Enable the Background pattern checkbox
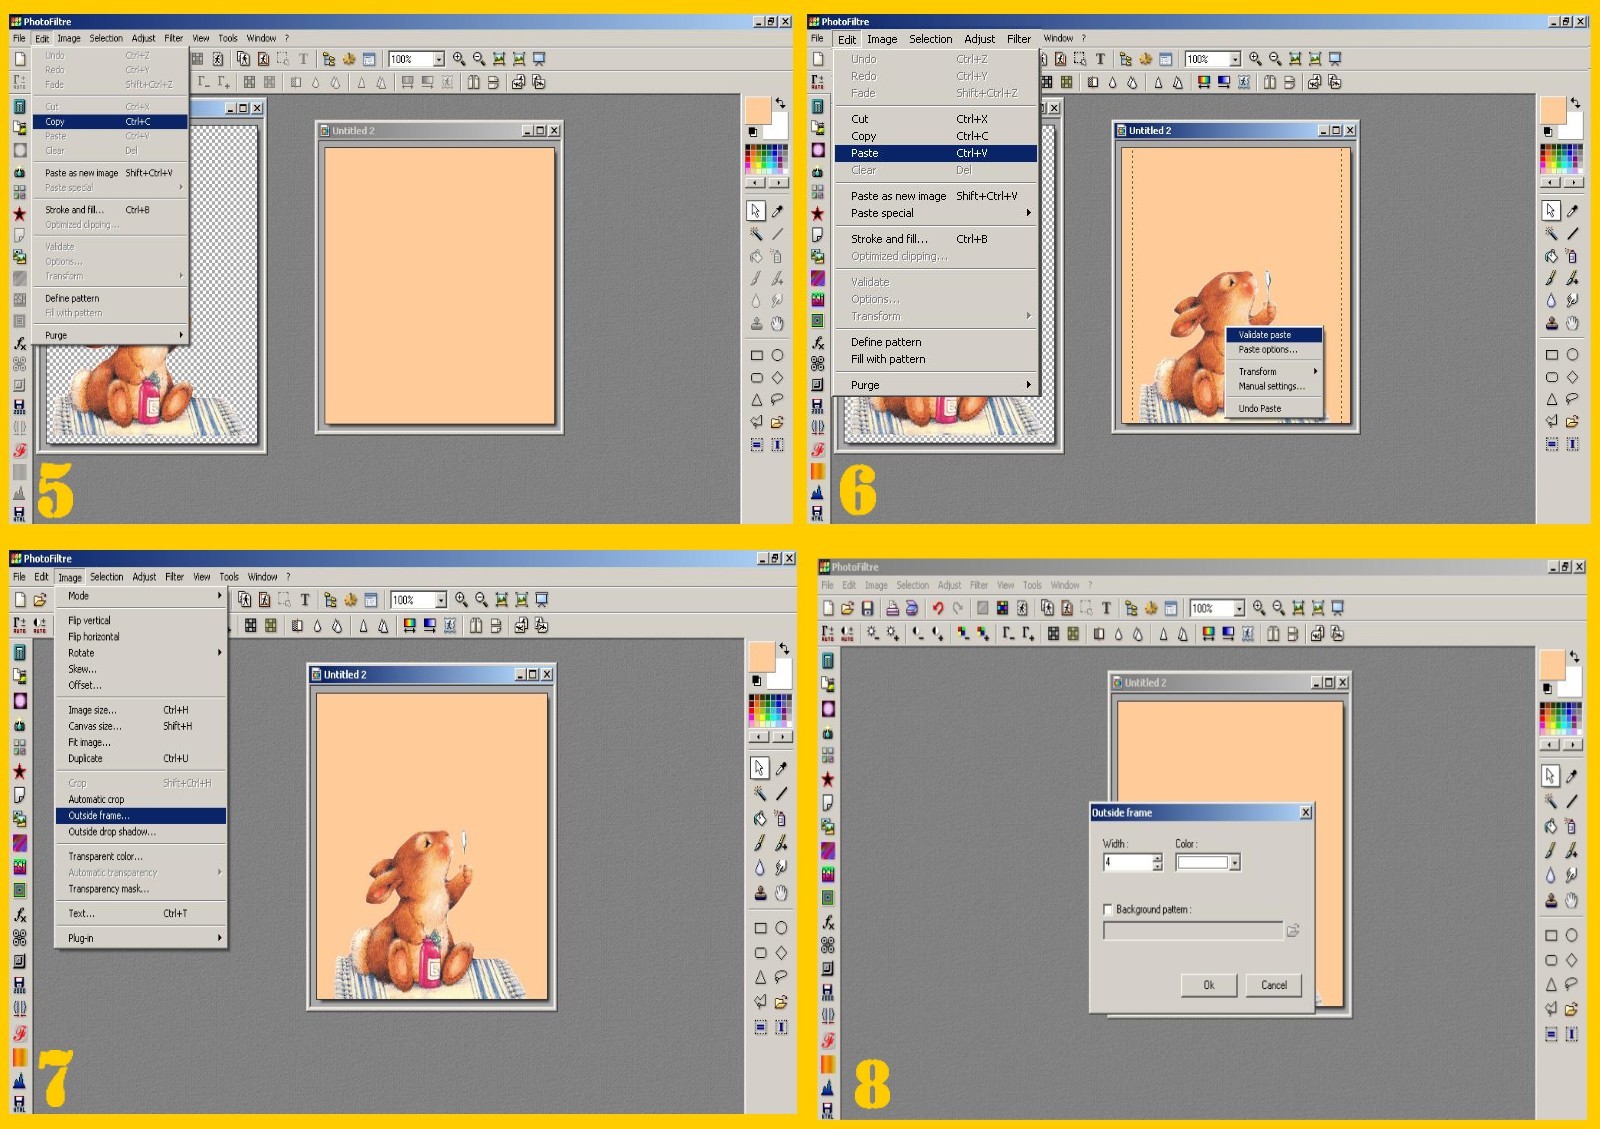1600x1129 pixels. [x=1108, y=910]
